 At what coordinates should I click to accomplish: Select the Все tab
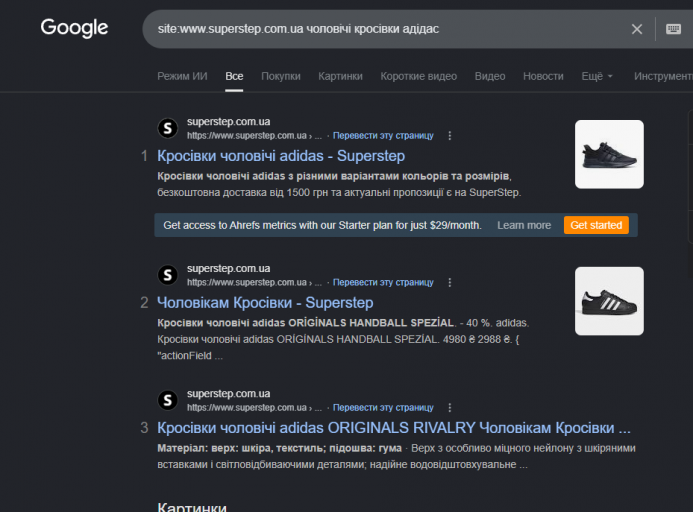coord(234,76)
